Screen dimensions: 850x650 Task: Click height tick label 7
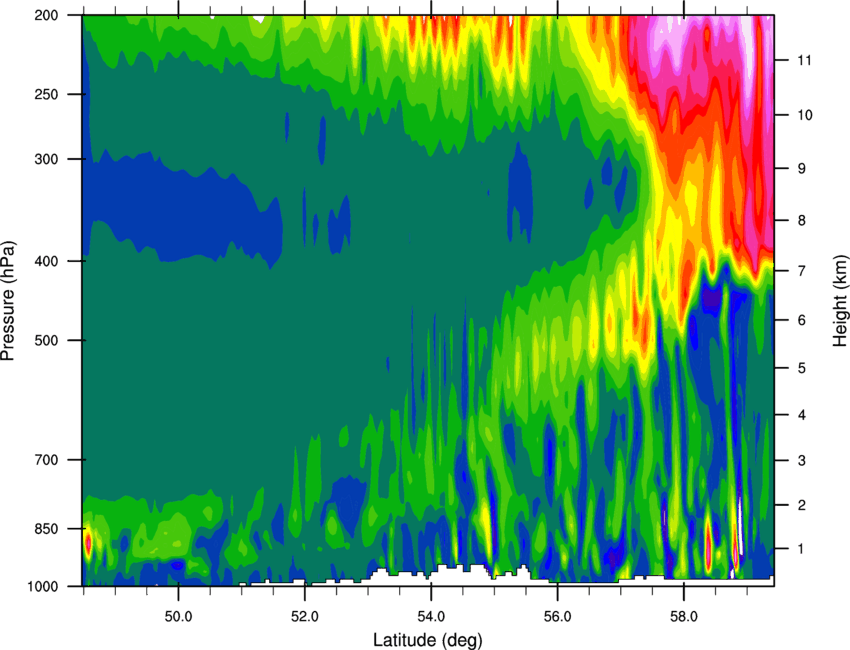802,271
